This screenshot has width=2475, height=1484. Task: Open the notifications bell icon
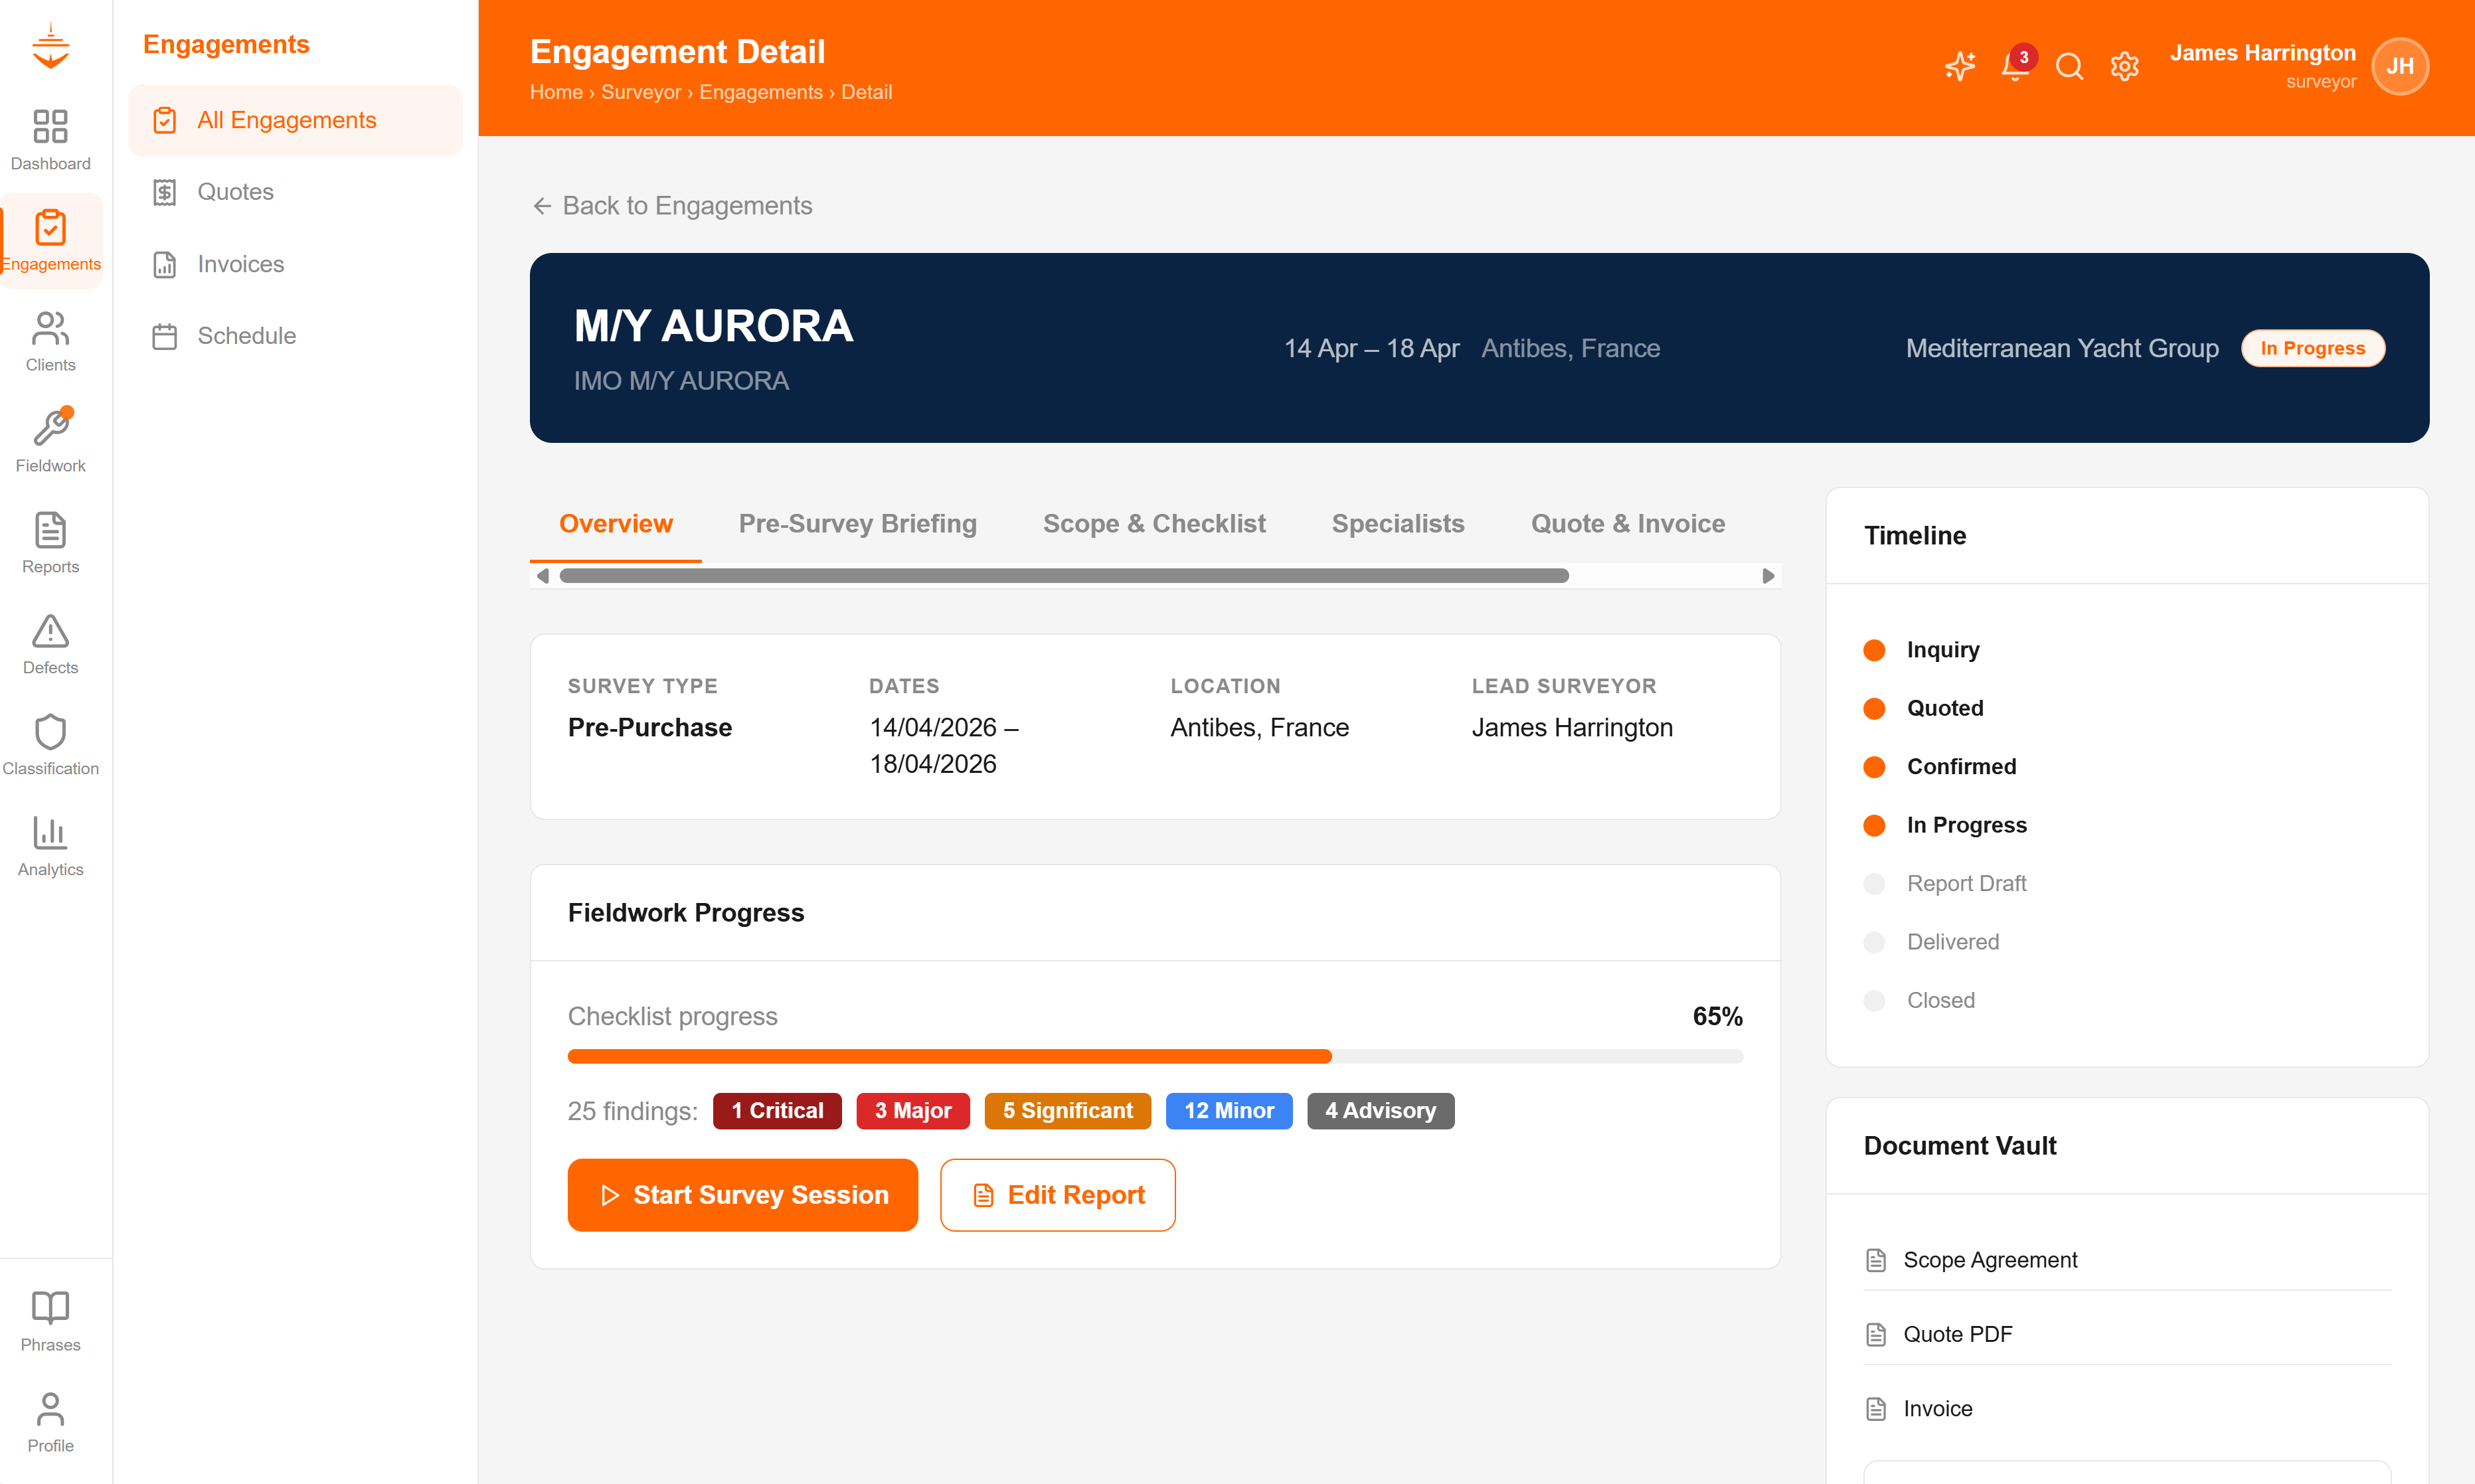pyautogui.click(x=2014, y=67)
